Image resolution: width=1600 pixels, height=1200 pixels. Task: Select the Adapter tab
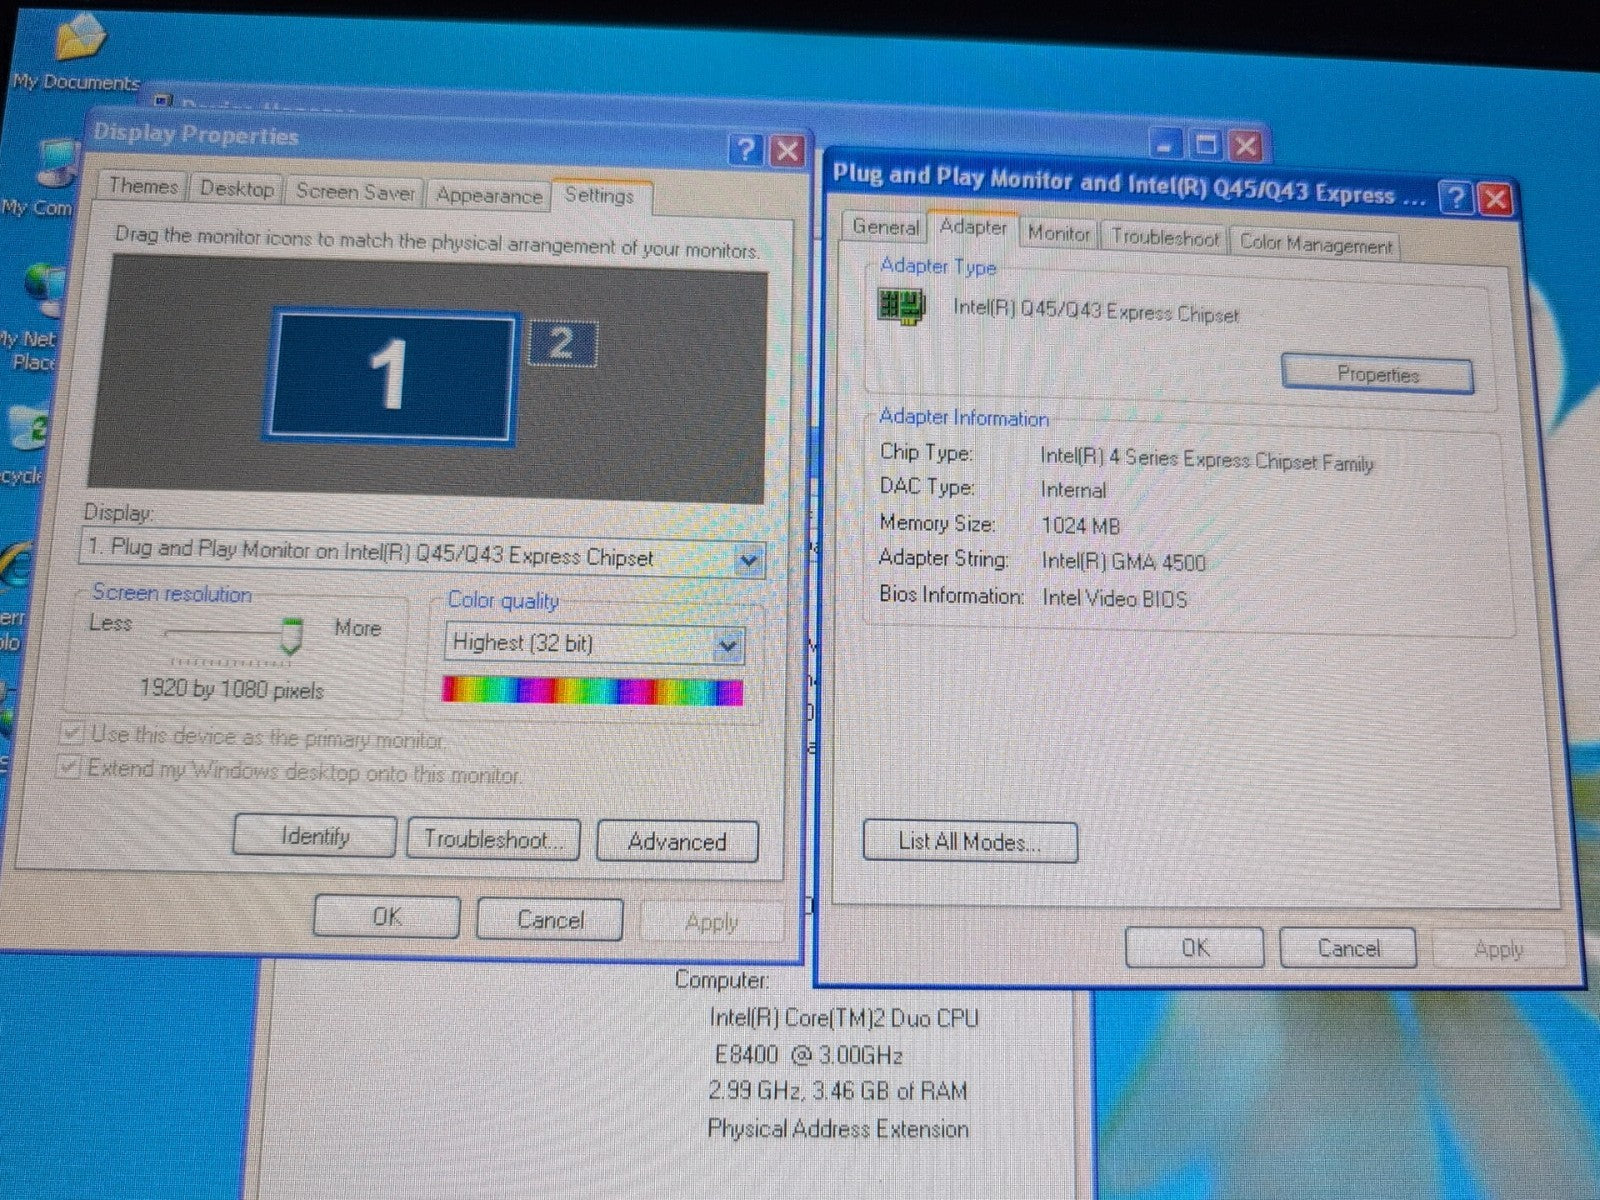point(973,227)
